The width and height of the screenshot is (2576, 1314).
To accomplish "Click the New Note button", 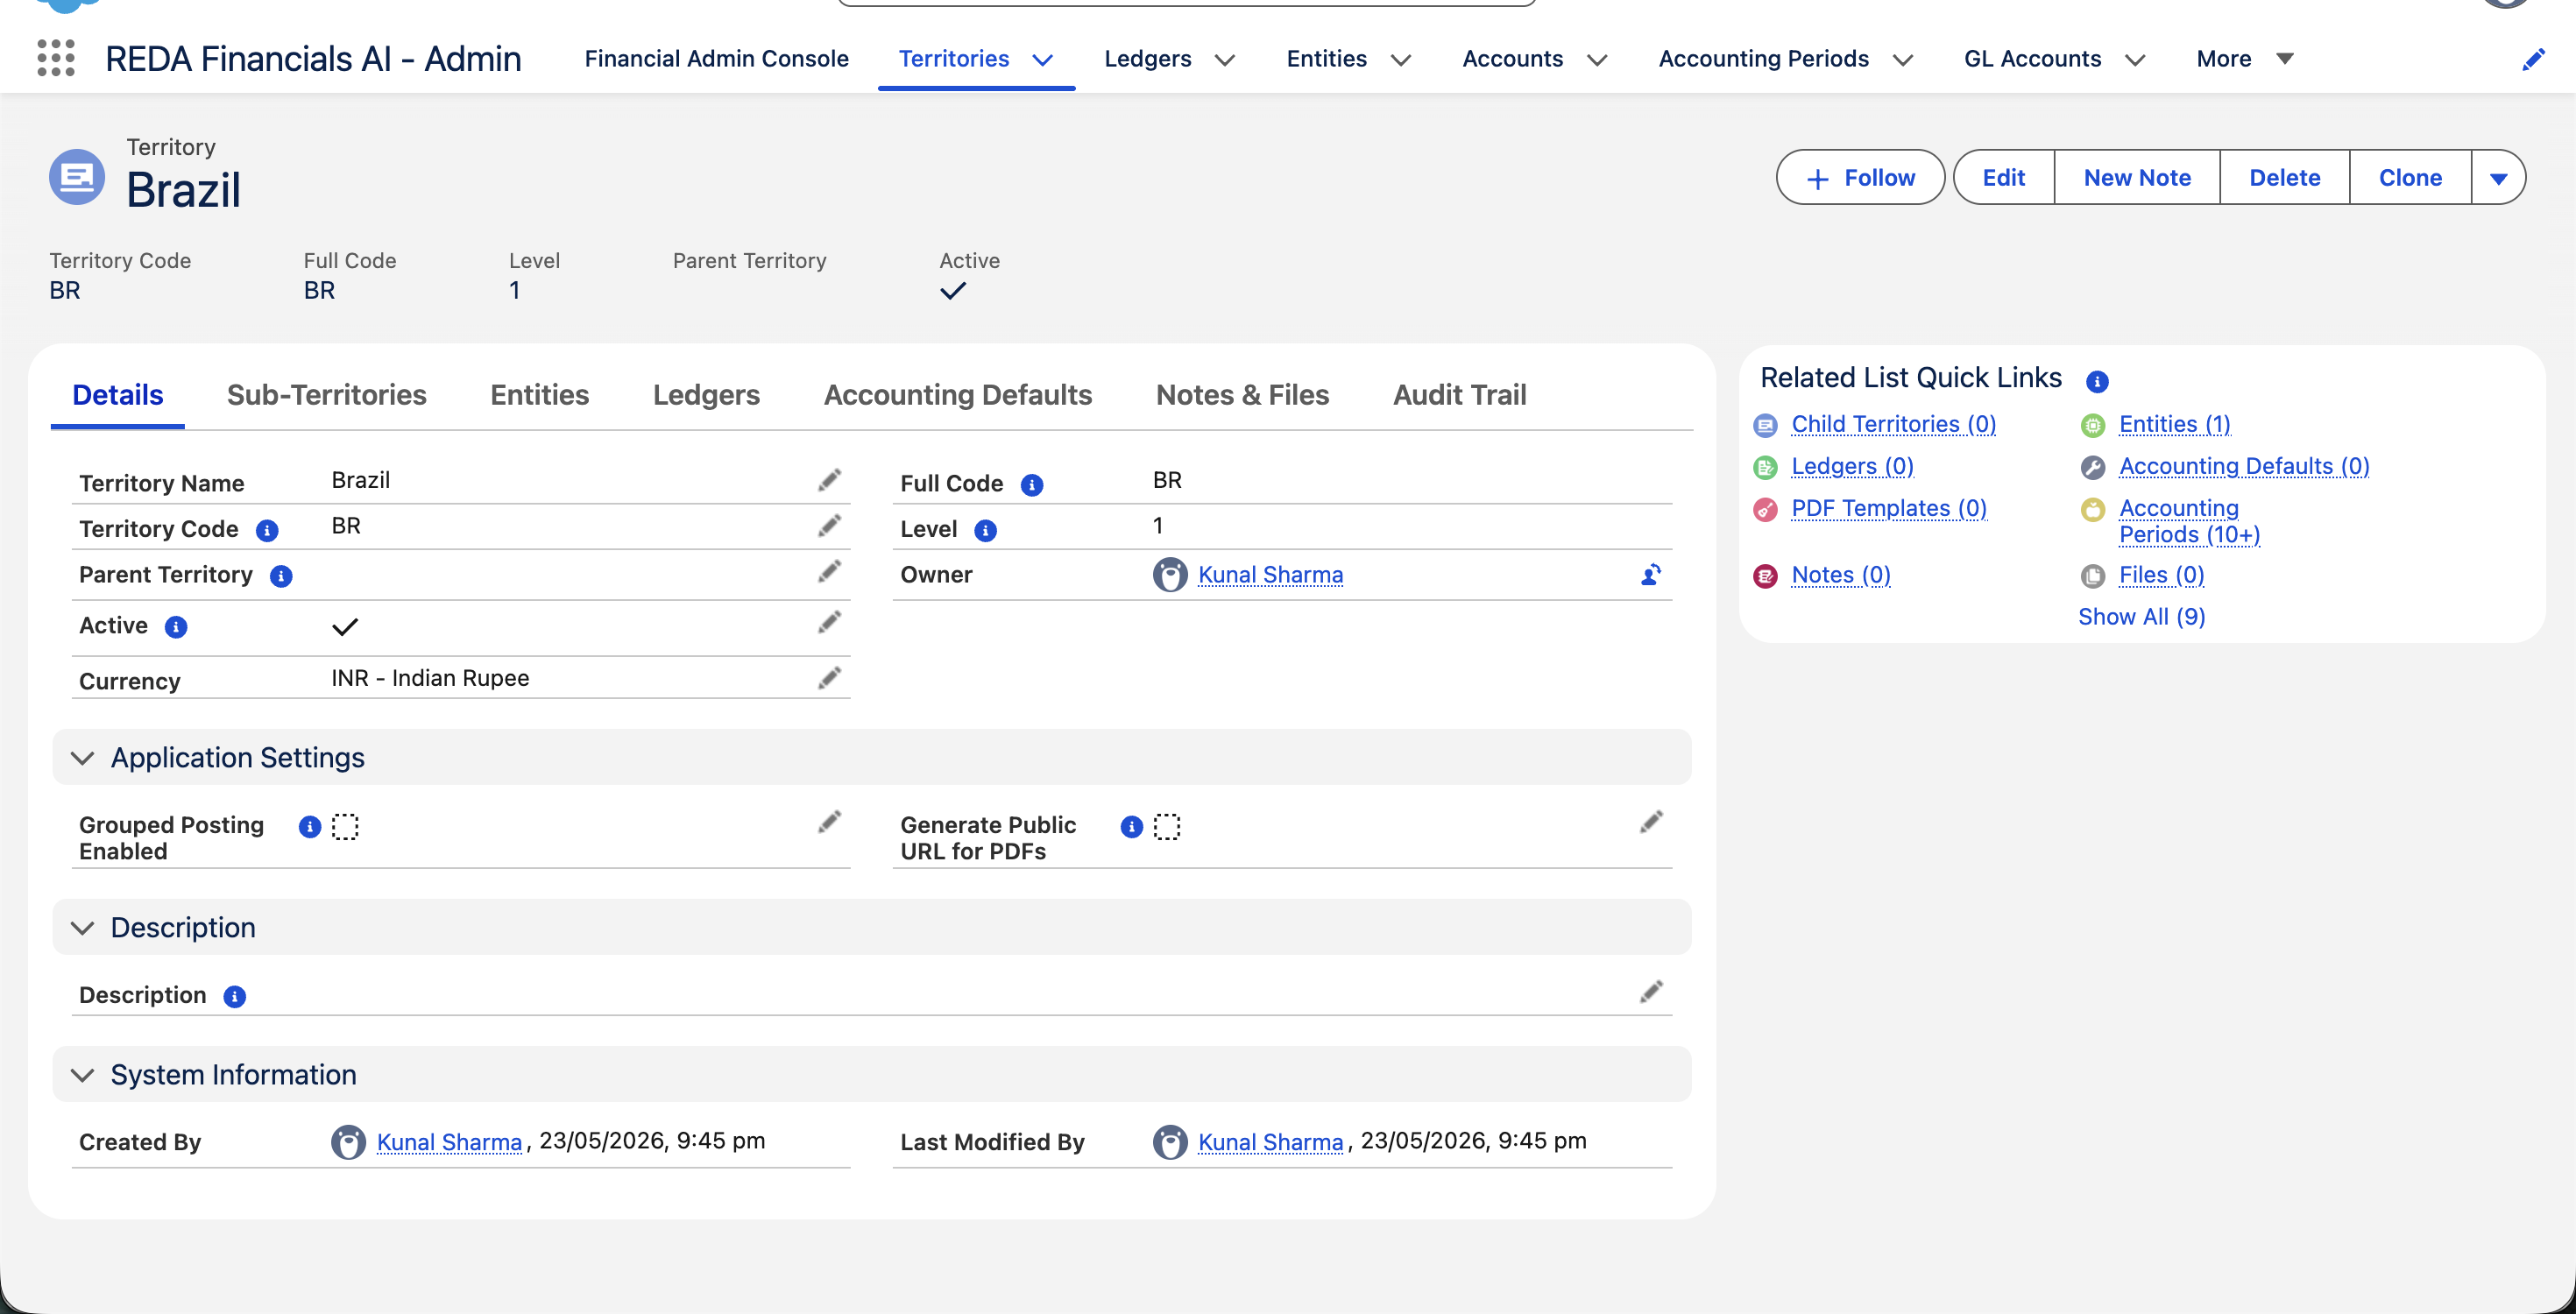I will pos(2137,178).
